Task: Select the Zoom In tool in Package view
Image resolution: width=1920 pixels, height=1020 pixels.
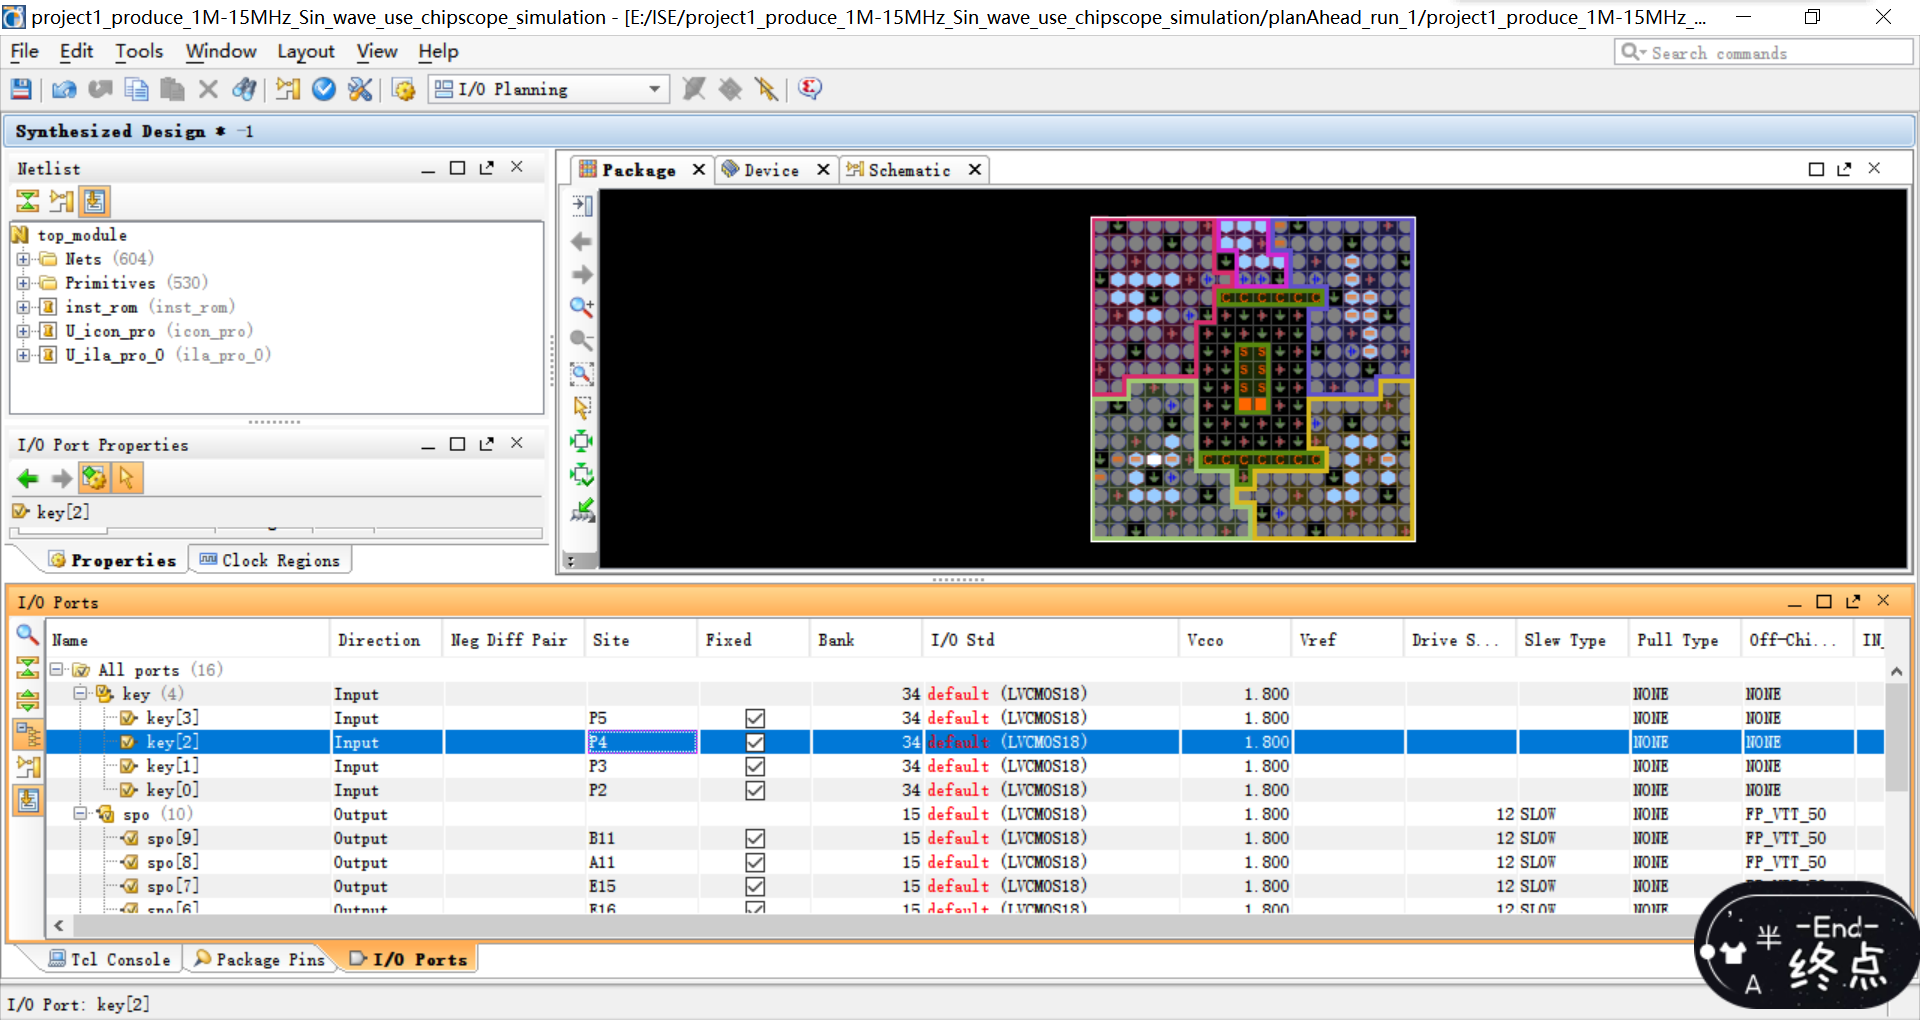Action: click(x=581, y=307)
